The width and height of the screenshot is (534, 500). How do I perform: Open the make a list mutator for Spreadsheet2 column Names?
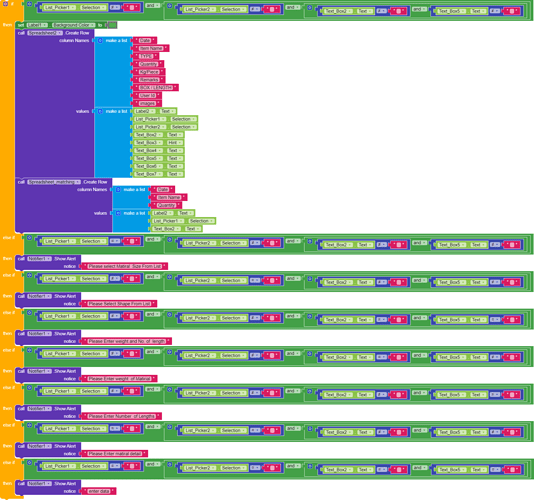pos(100,41)
